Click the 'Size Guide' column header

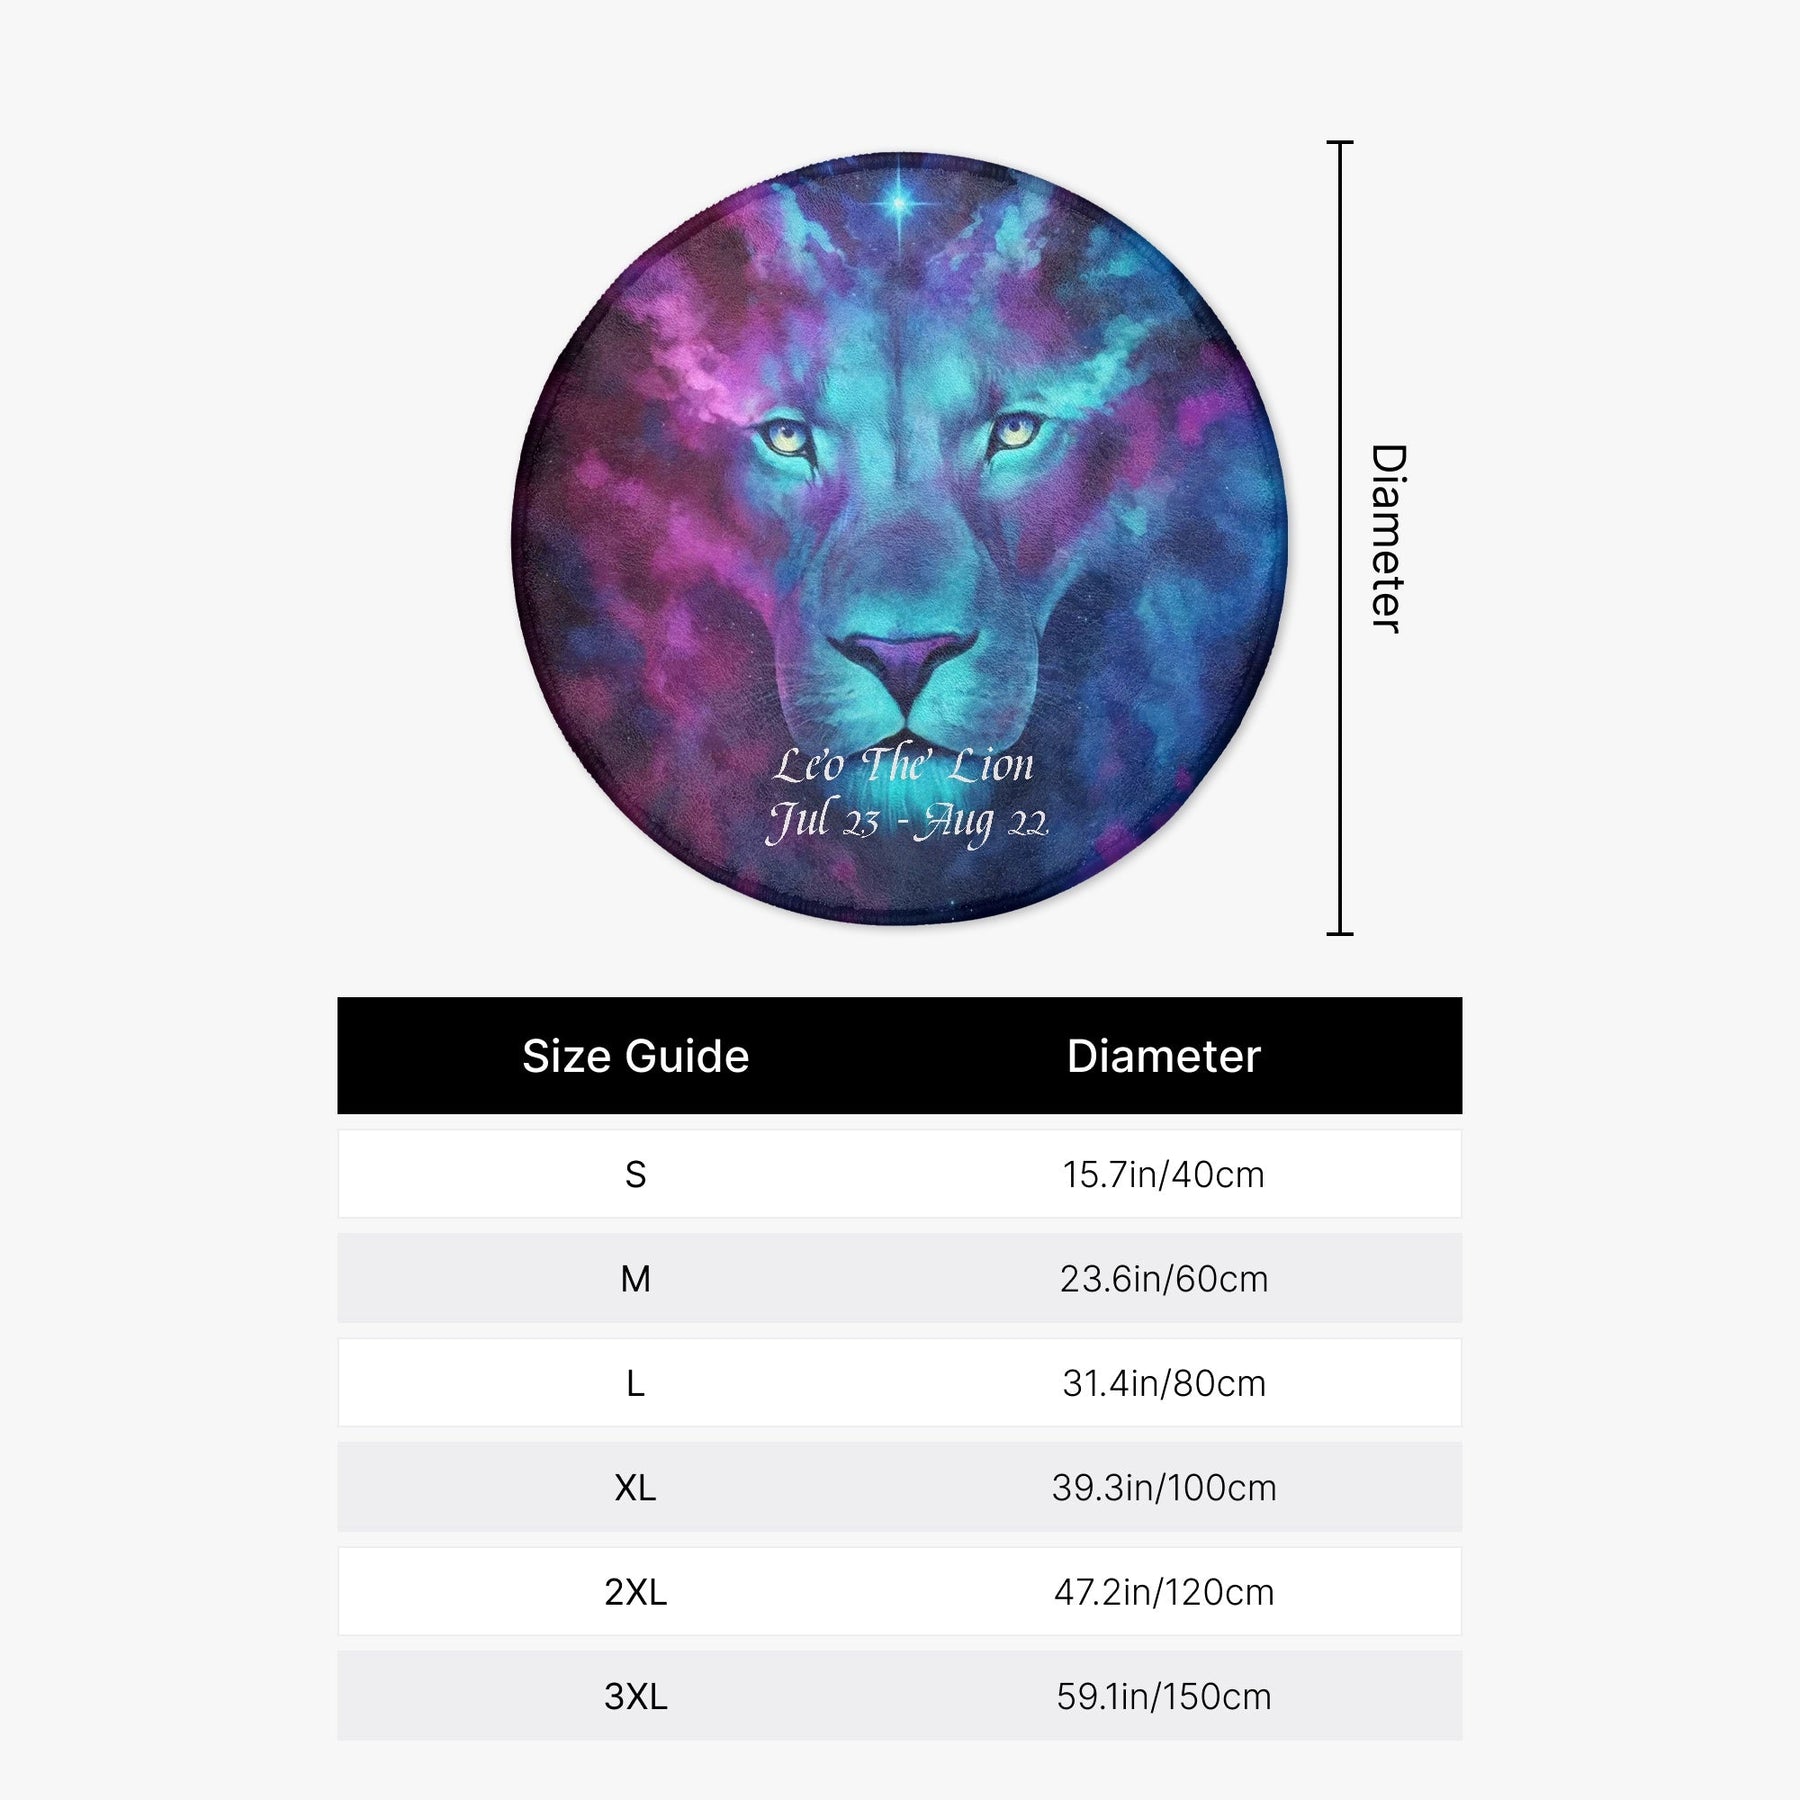pyautogui.click(x=636, y=1056)
